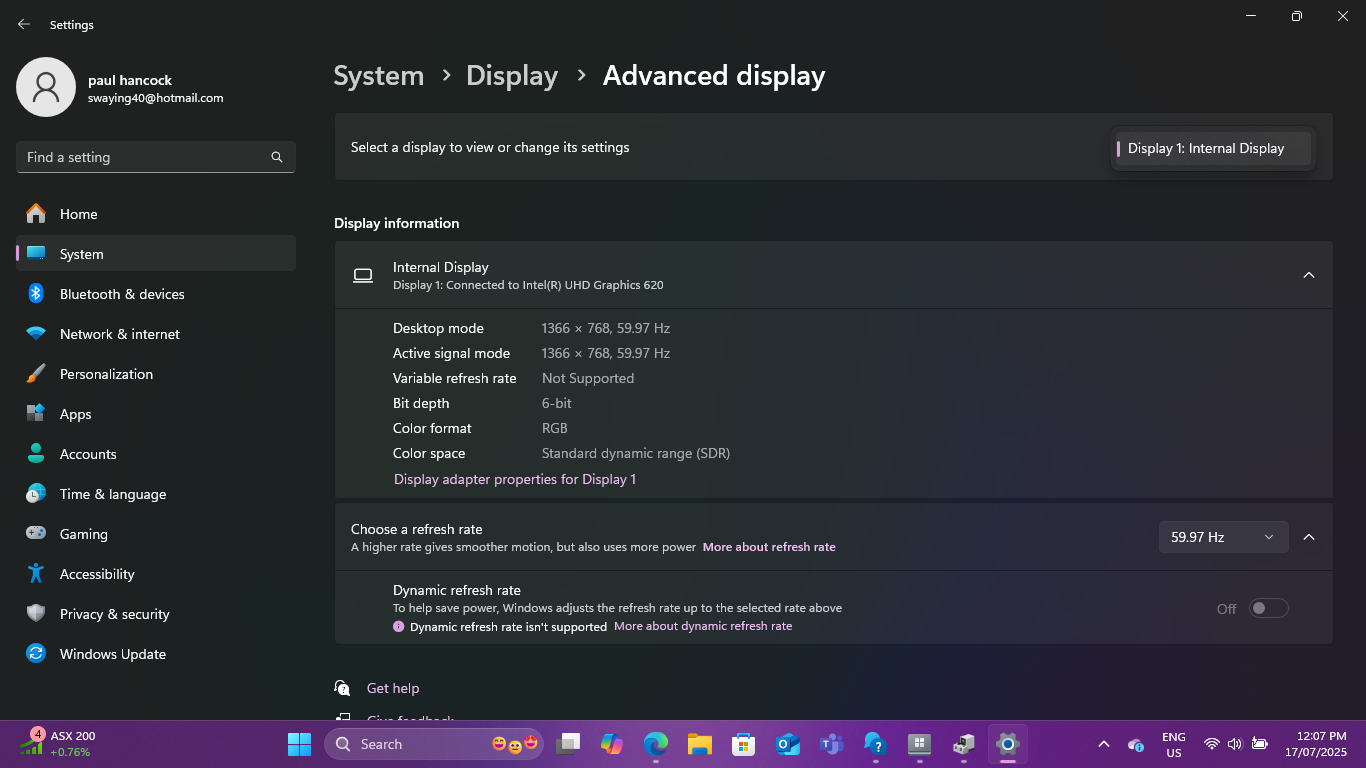This screenshot has width=1366, height=768.
Task: Show hidden icons in the system tray
Action: tap(1104, 744)
